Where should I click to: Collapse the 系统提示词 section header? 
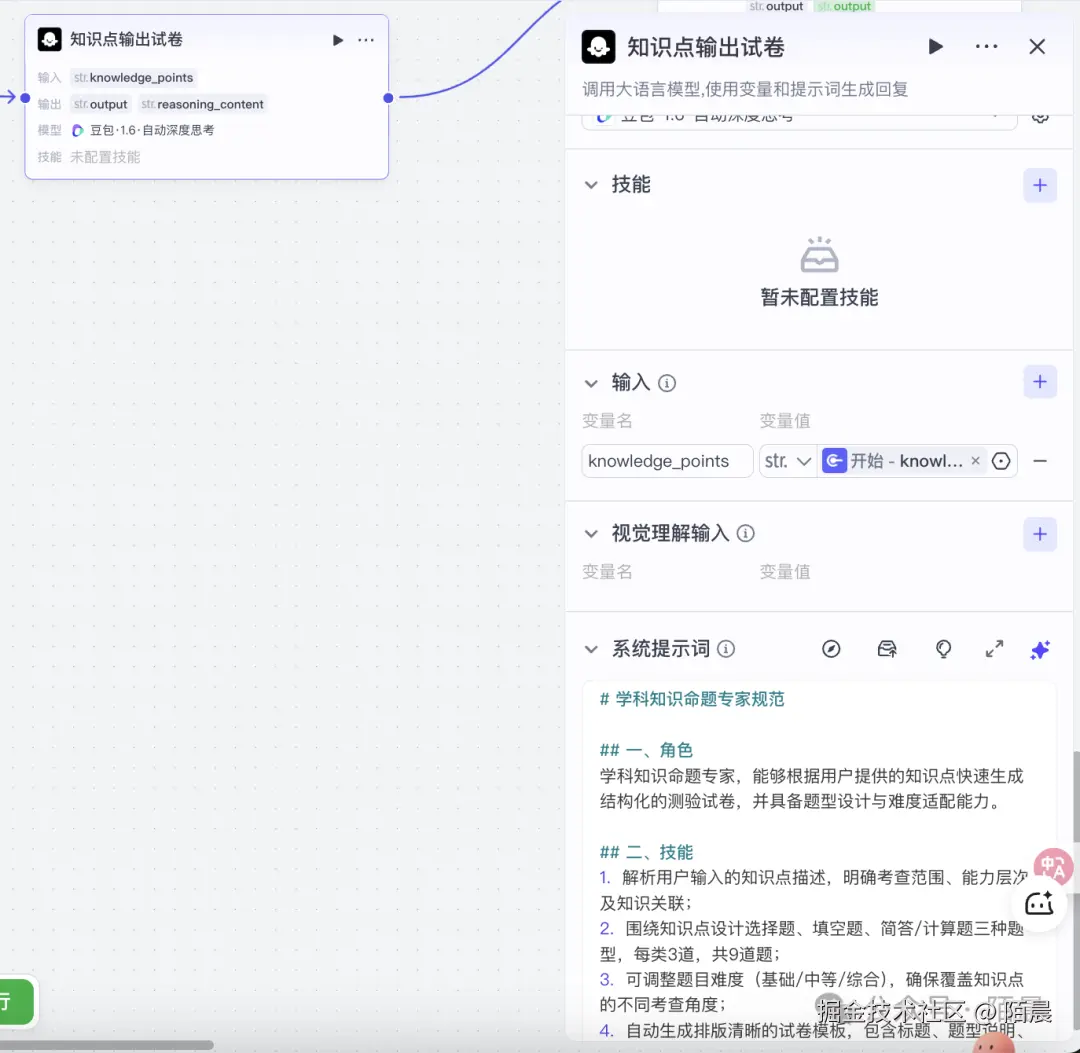pyautogui.click(x=591, y=648)
